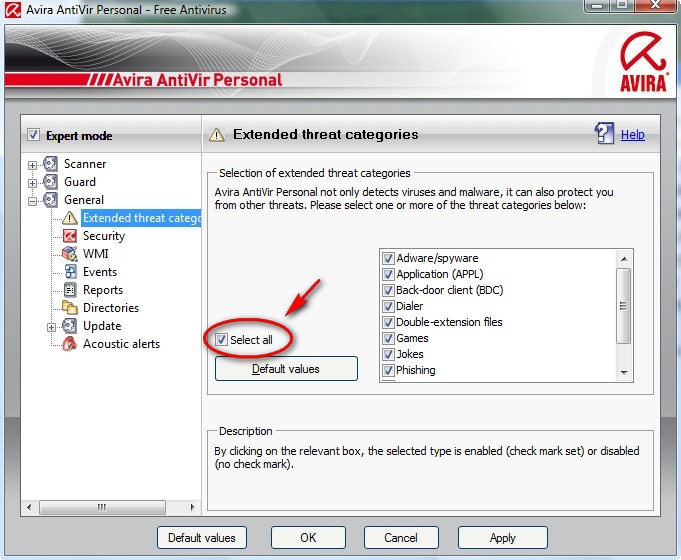Image resolution: width=681 pixels, height=560 pixels.
Task: Click the OK button
Action: pos(308,537)
